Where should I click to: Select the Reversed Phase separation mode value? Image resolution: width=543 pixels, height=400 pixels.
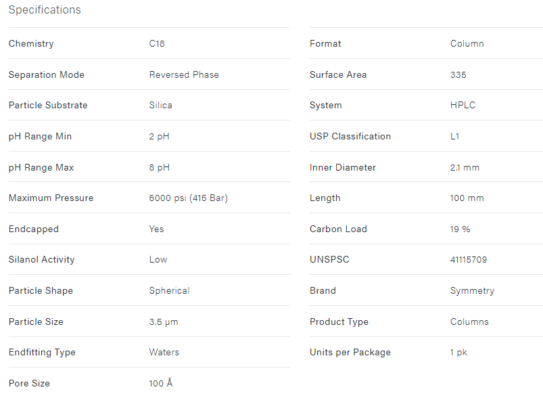tap(184, 74)
